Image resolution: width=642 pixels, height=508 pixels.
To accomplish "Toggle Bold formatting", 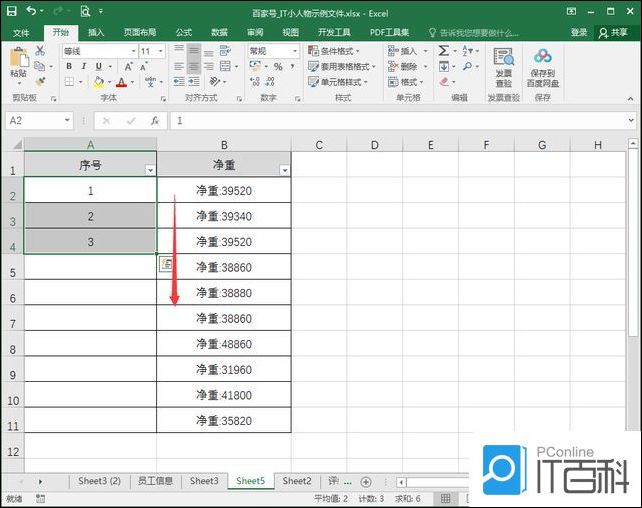I will tap(69, 67).
